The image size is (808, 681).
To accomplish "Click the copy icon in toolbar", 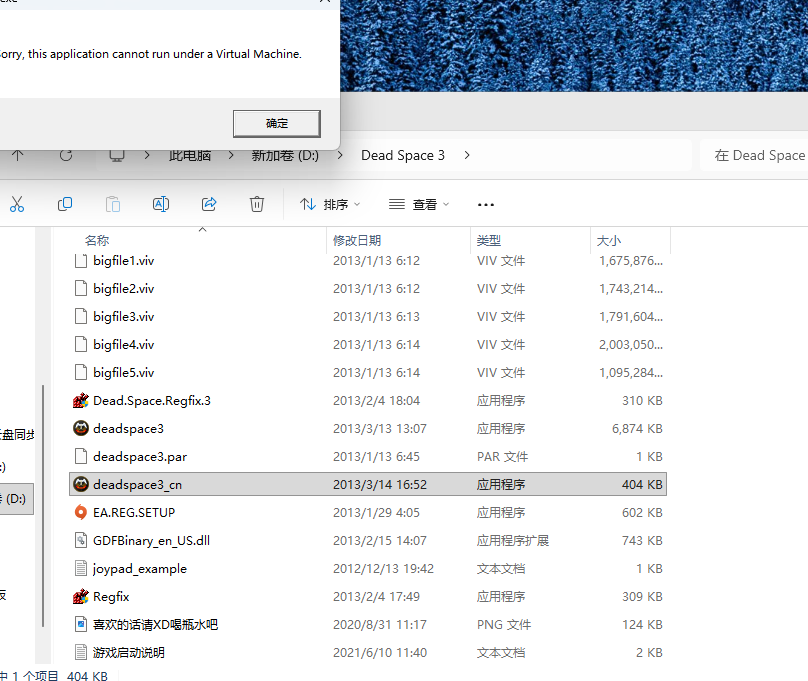I will tap(65, 204).
